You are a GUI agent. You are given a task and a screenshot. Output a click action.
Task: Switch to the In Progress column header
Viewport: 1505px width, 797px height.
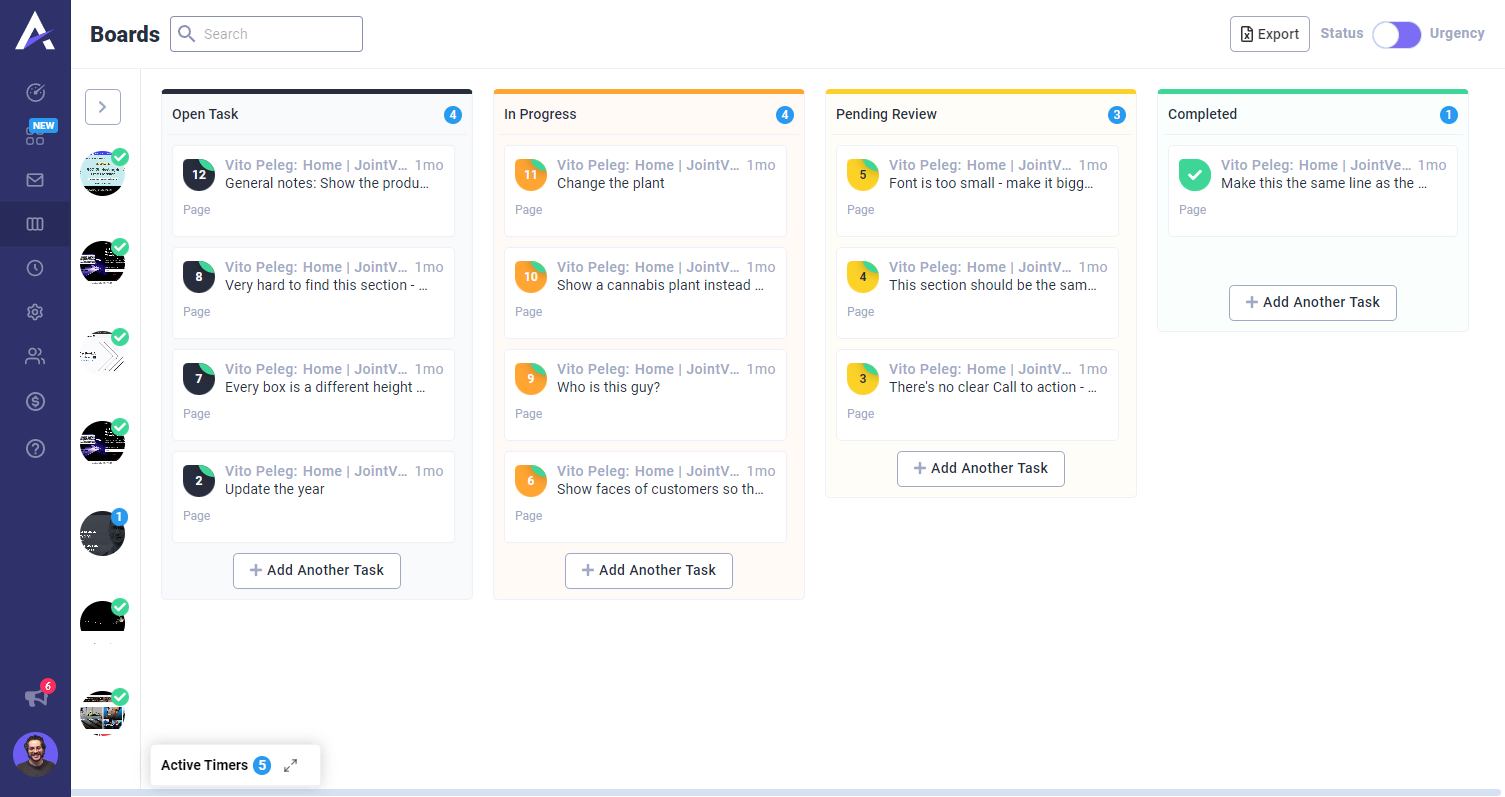pyautogui.click(x=540, y=114)
